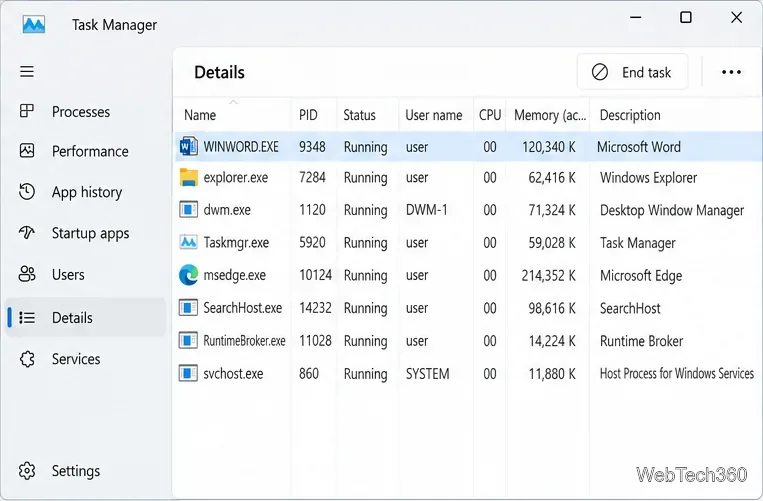This screenshot has width=763, height=501.
Task: Select the SearchHost.exe process name
Action: click(x=242, y=307)
